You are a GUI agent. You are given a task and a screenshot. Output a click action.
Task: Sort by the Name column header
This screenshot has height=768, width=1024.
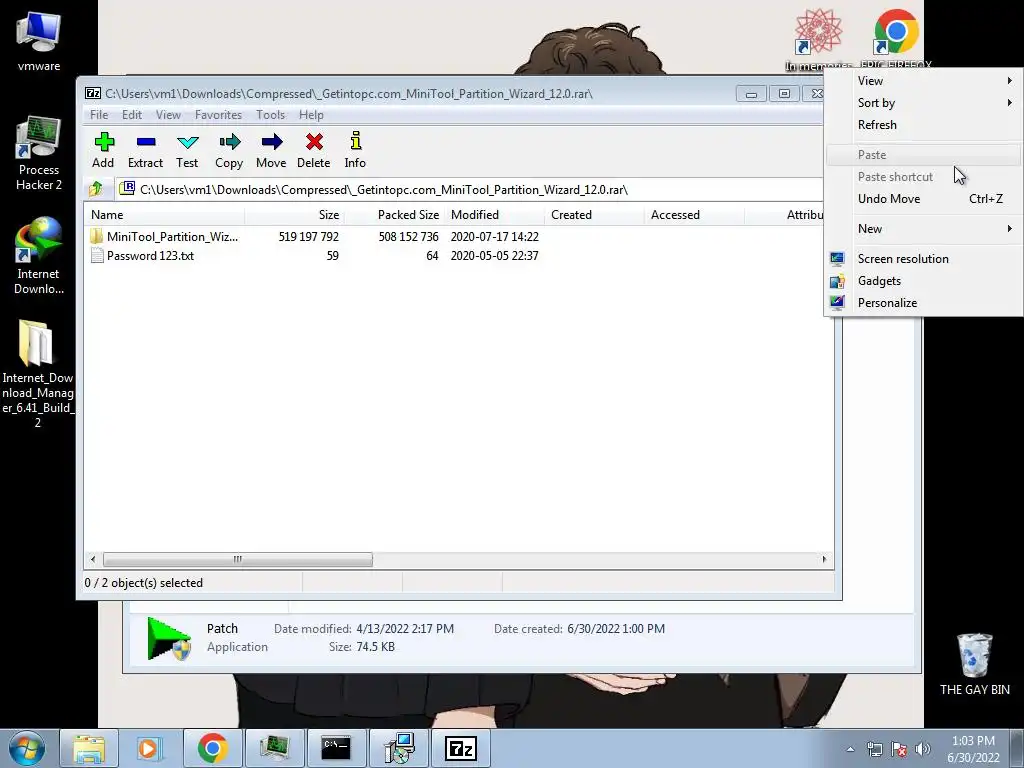[165, 215]
